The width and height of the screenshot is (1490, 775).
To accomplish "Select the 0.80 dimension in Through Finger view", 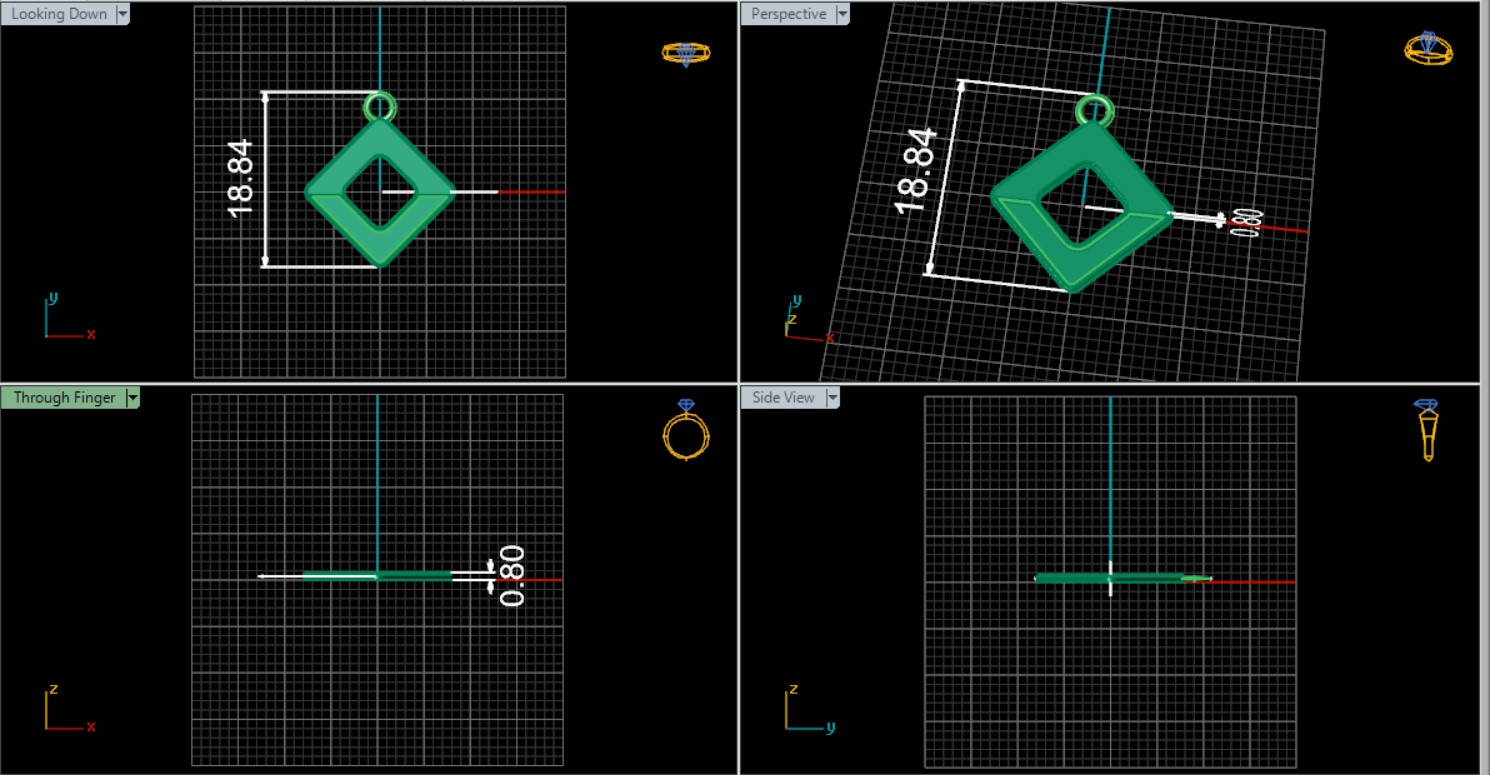I will click(x=511, y=576).
